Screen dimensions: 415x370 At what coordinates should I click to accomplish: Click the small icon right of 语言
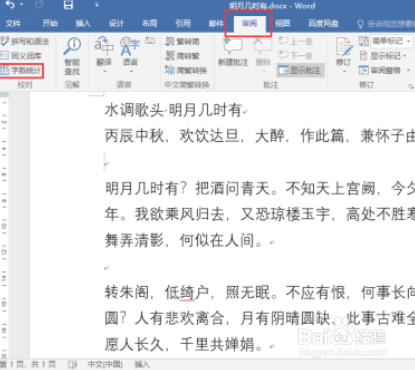(150, 41)
